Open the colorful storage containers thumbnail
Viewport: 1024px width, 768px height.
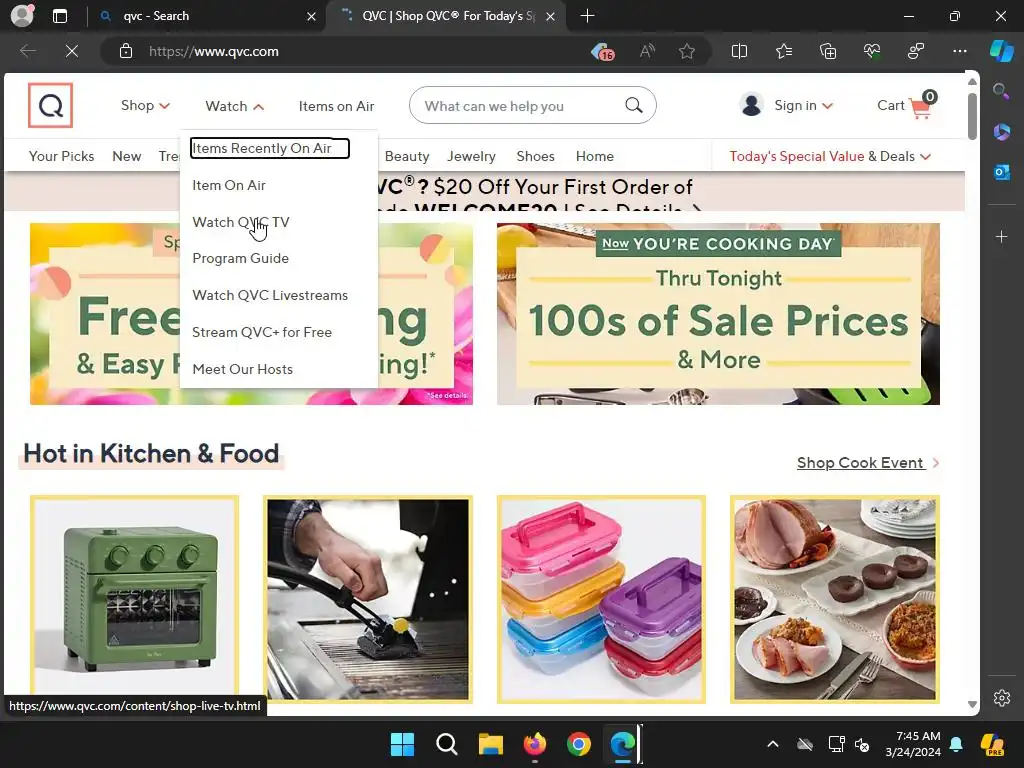(x=601, y=599)
